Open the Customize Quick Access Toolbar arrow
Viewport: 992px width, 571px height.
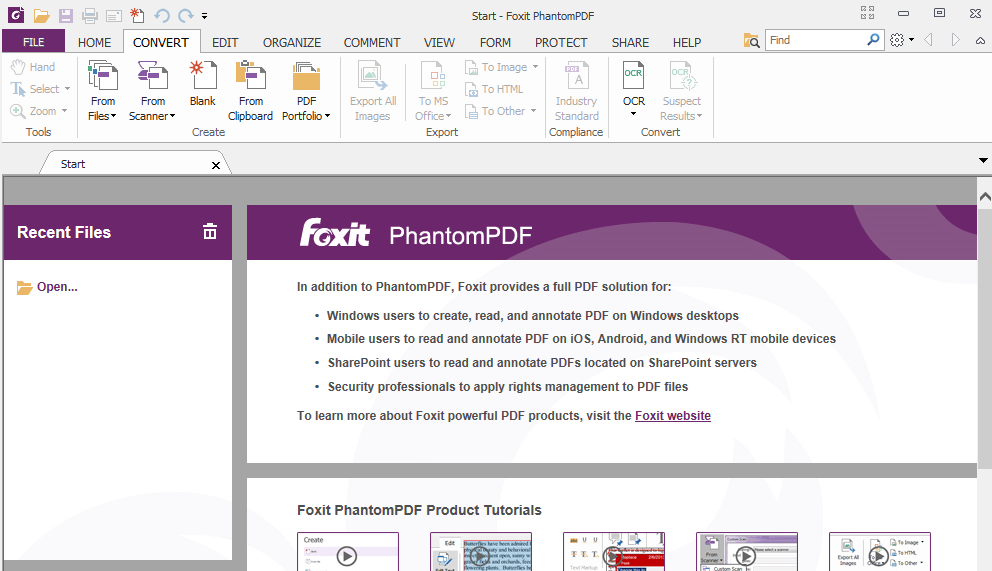point(204,16)
